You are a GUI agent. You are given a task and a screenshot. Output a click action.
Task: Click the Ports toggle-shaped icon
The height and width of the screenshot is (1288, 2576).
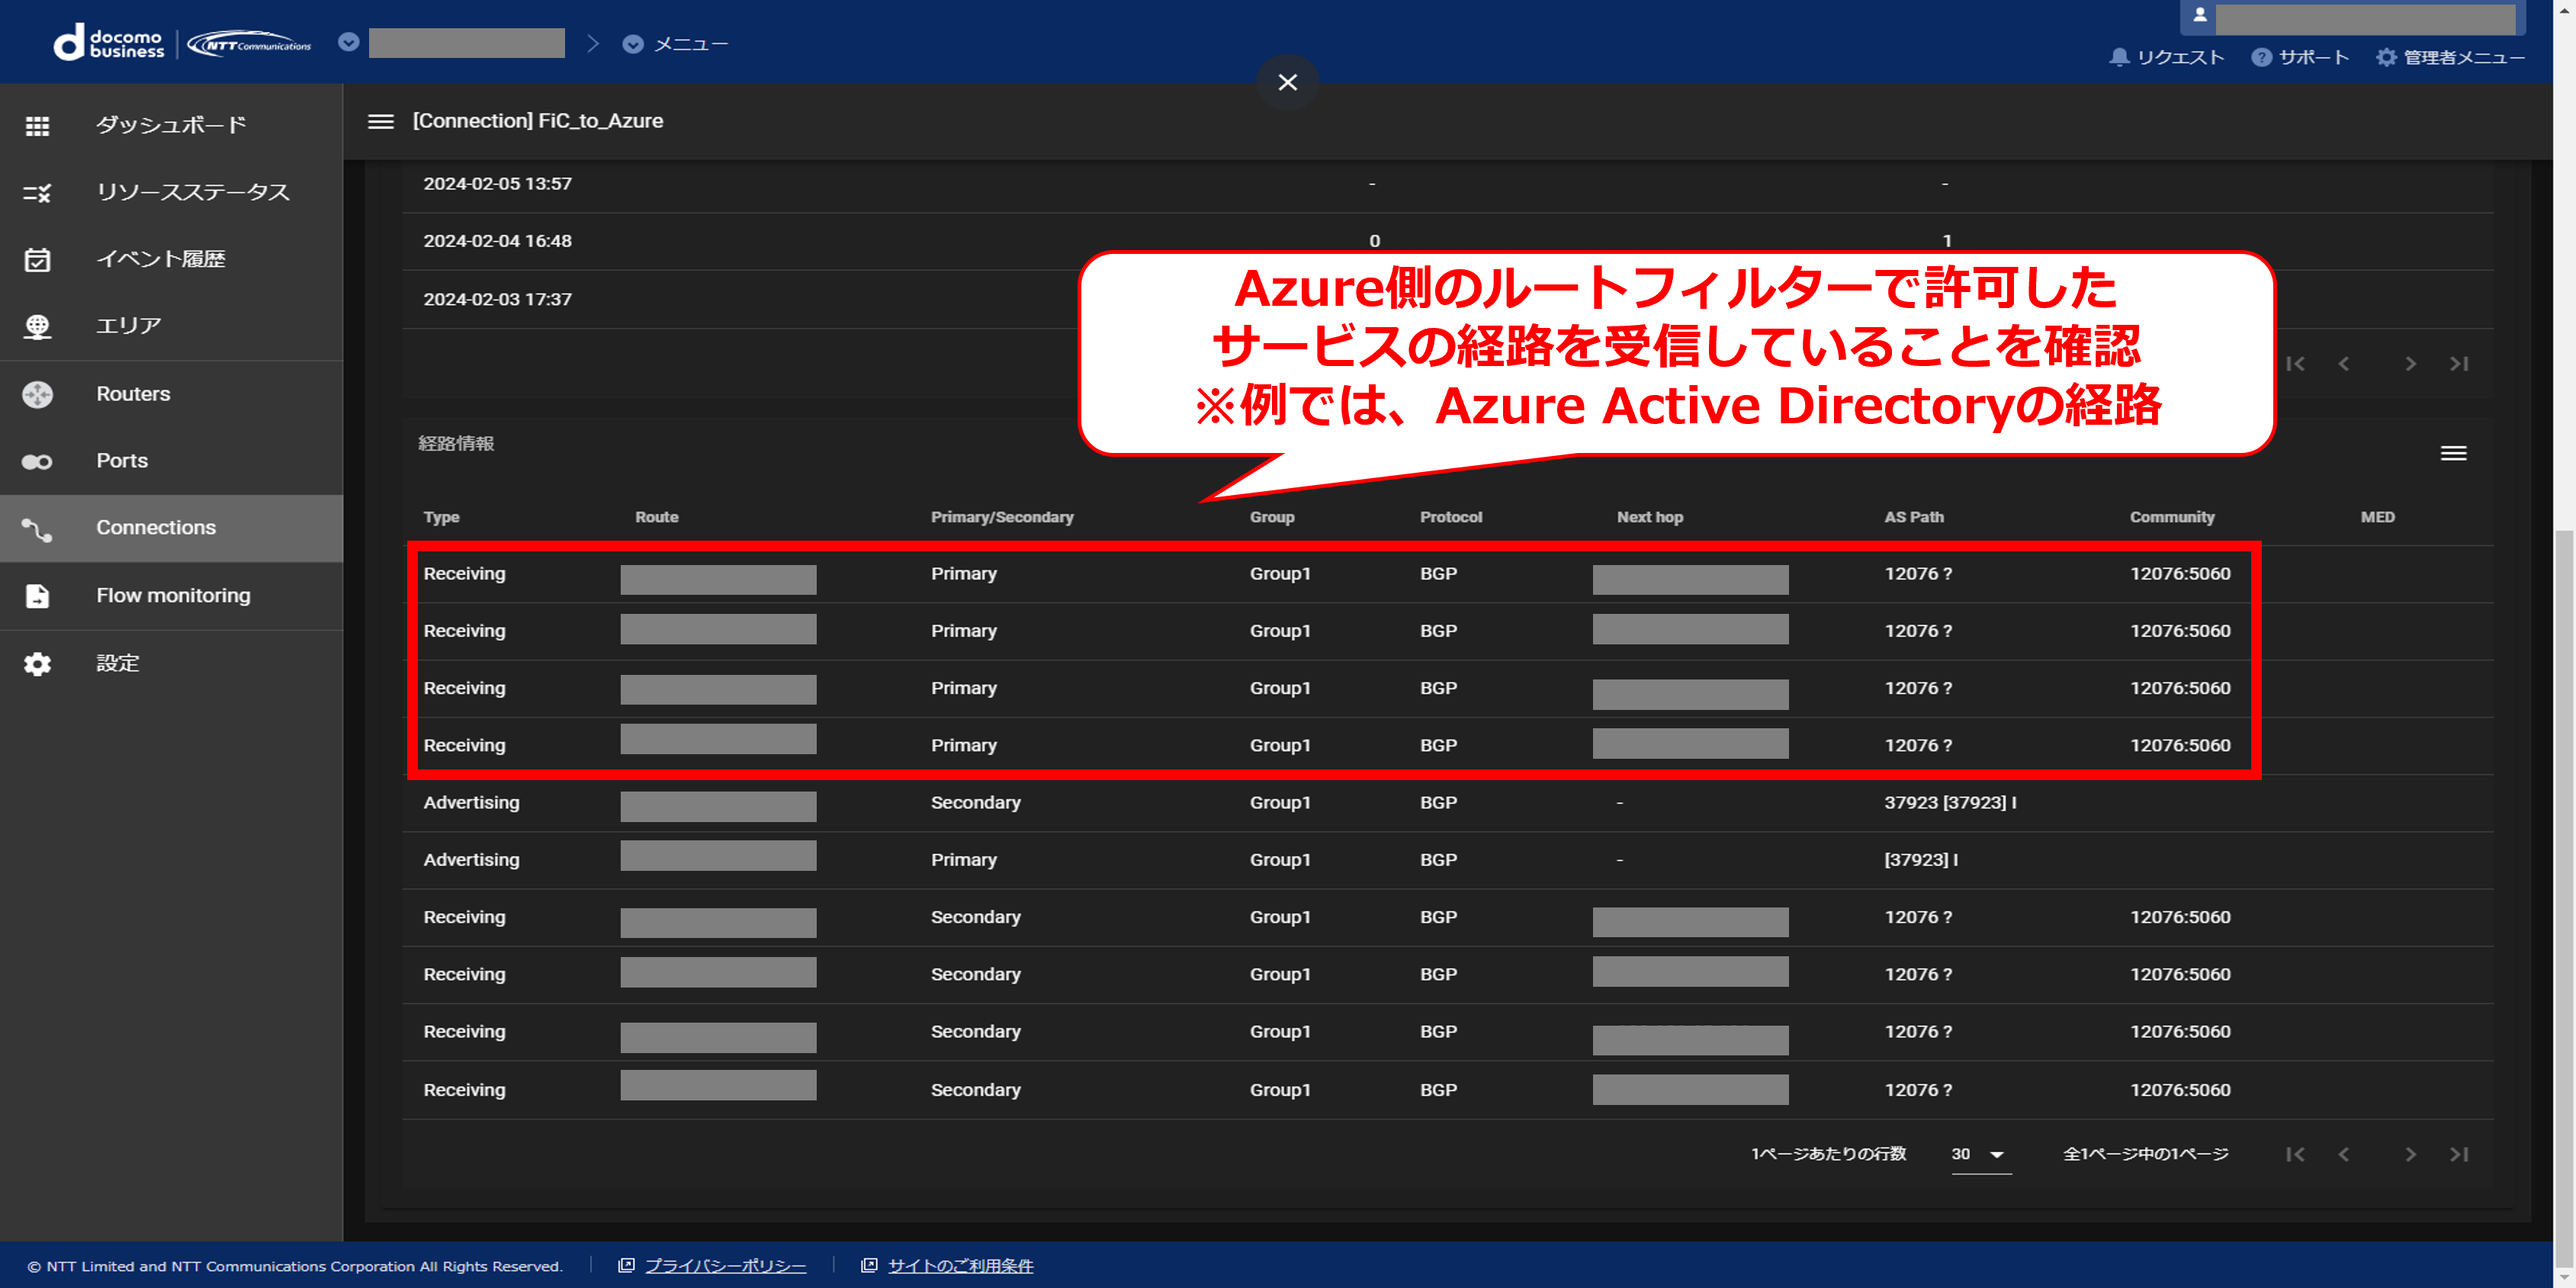pyautogui.click(x=37, y=462)
